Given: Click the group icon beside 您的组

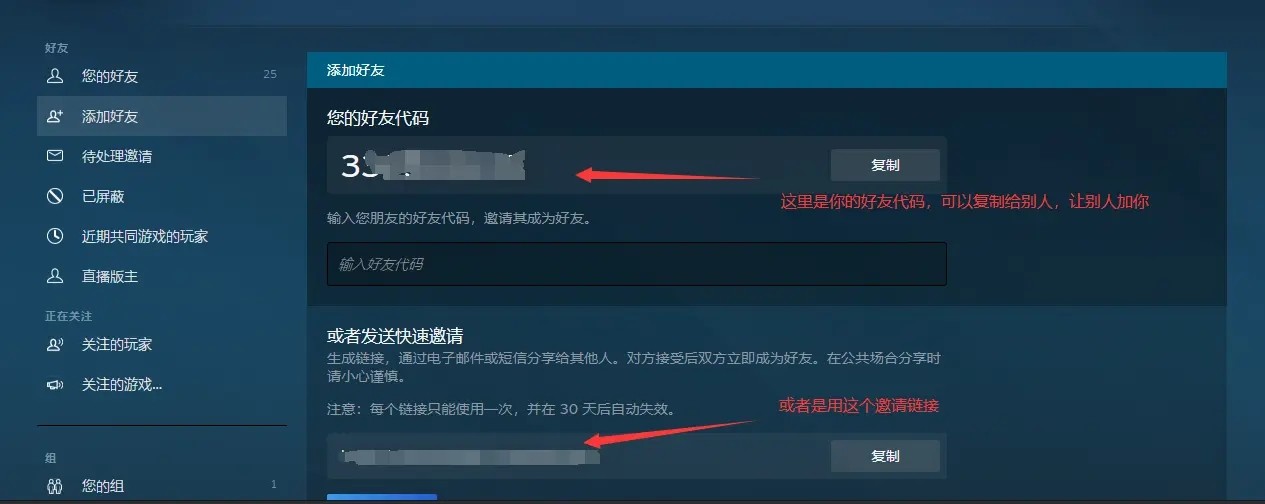Looking at the screenshot, I should pos(55,486).
